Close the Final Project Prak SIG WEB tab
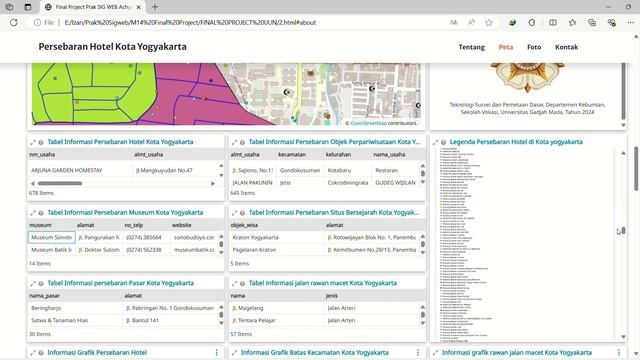The width and height of the screenshot is (640, 360). pos(138,7)
